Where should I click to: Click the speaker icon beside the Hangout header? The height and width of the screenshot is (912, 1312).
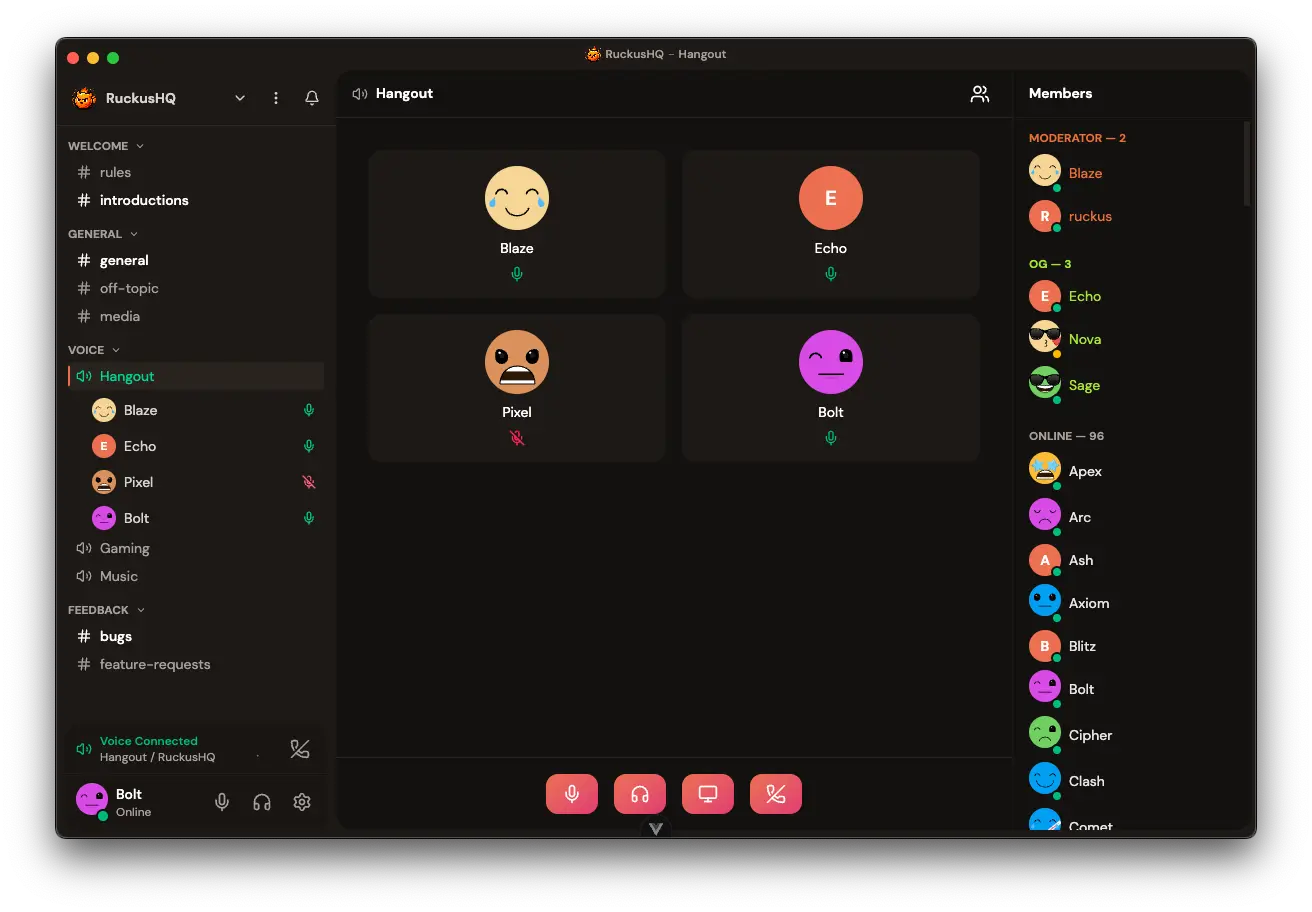[x=360, y=94]
